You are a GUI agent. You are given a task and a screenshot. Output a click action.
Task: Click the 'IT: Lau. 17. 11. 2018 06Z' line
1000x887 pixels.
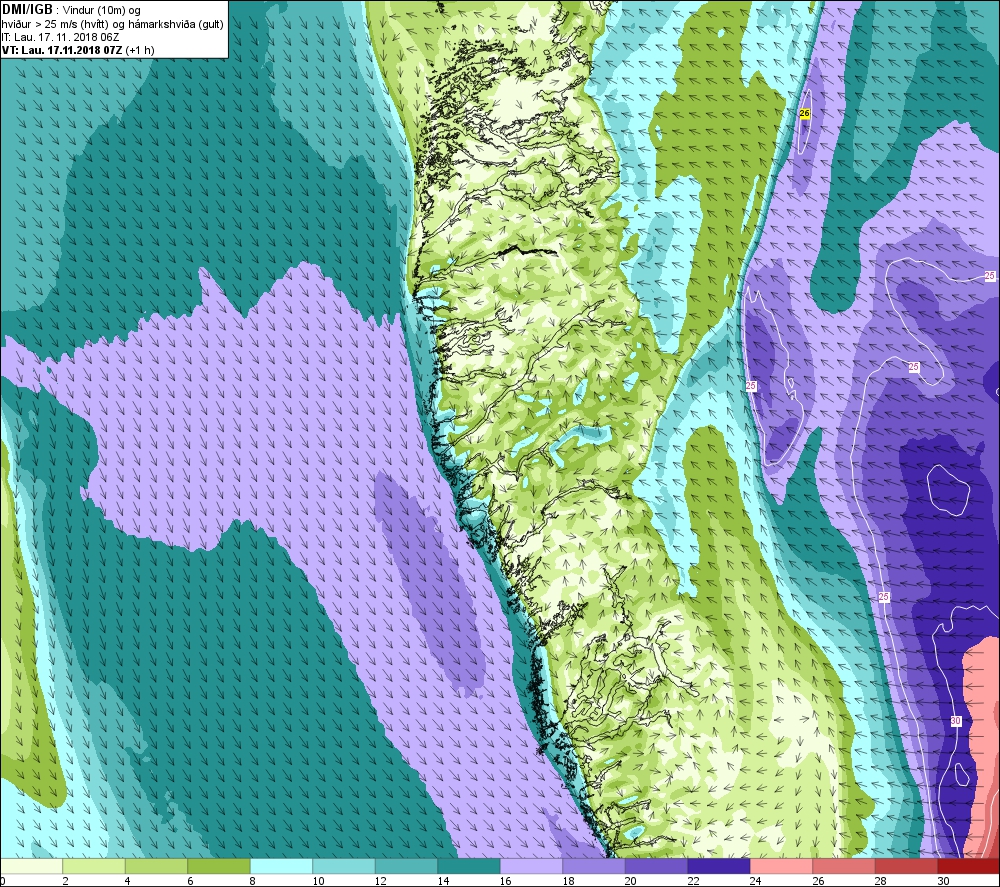(60, 37)
